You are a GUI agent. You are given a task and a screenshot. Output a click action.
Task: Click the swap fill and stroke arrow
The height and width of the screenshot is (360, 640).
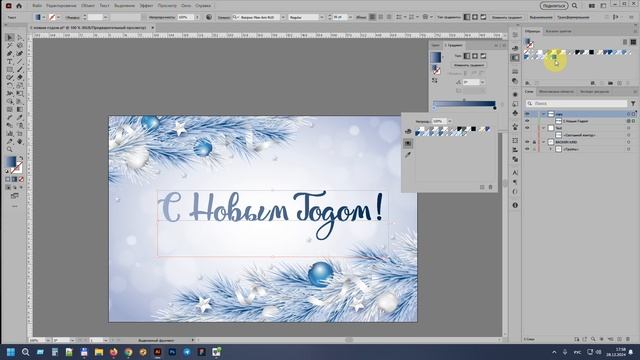20,158
